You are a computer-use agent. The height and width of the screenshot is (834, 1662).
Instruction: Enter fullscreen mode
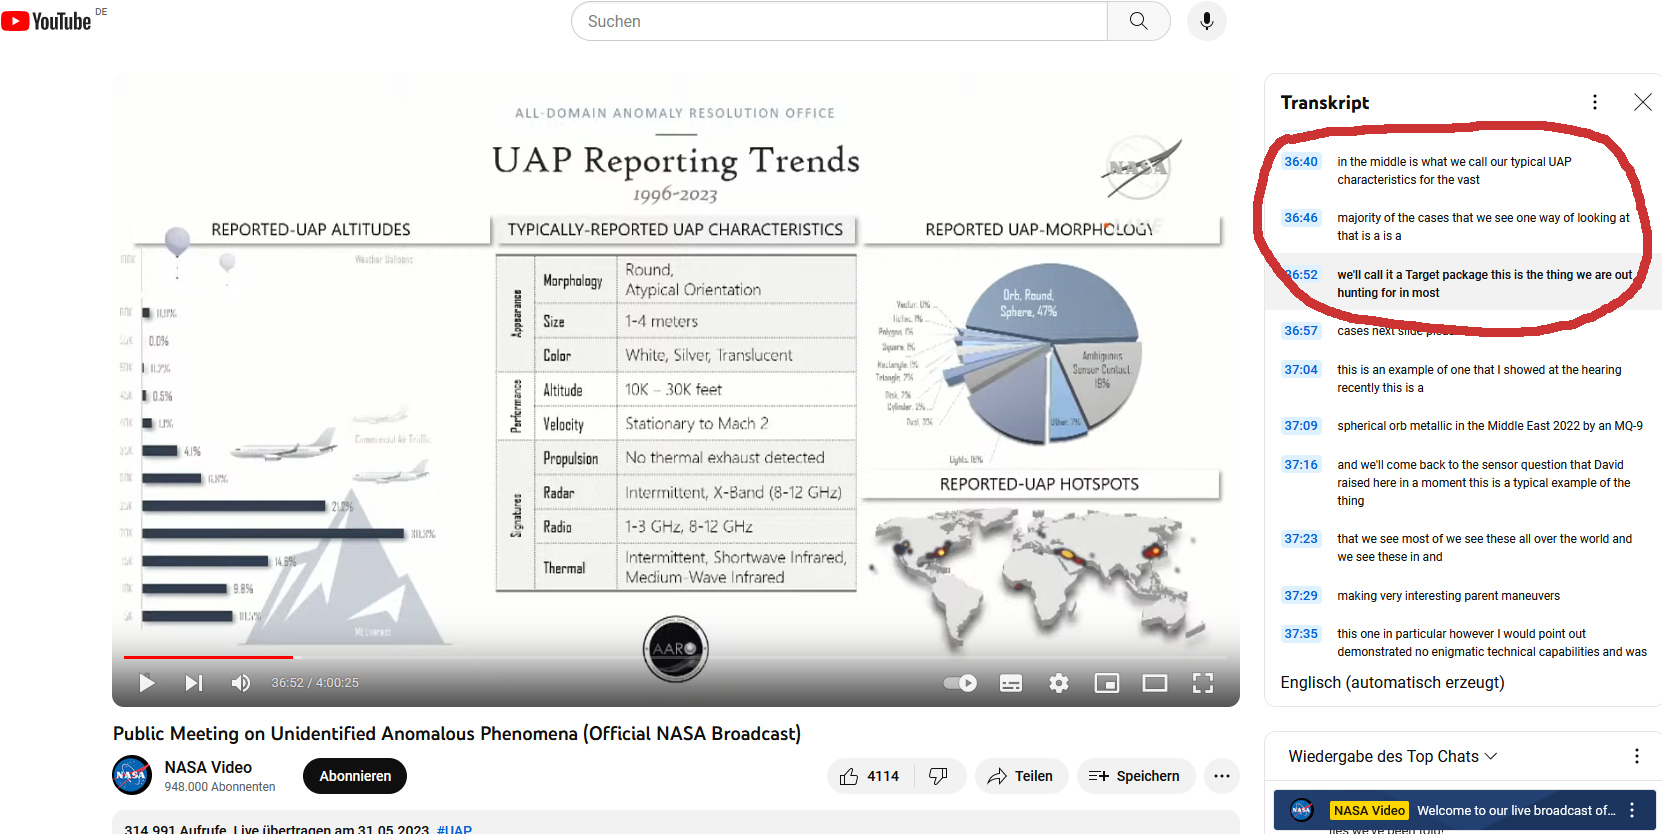1203,683
